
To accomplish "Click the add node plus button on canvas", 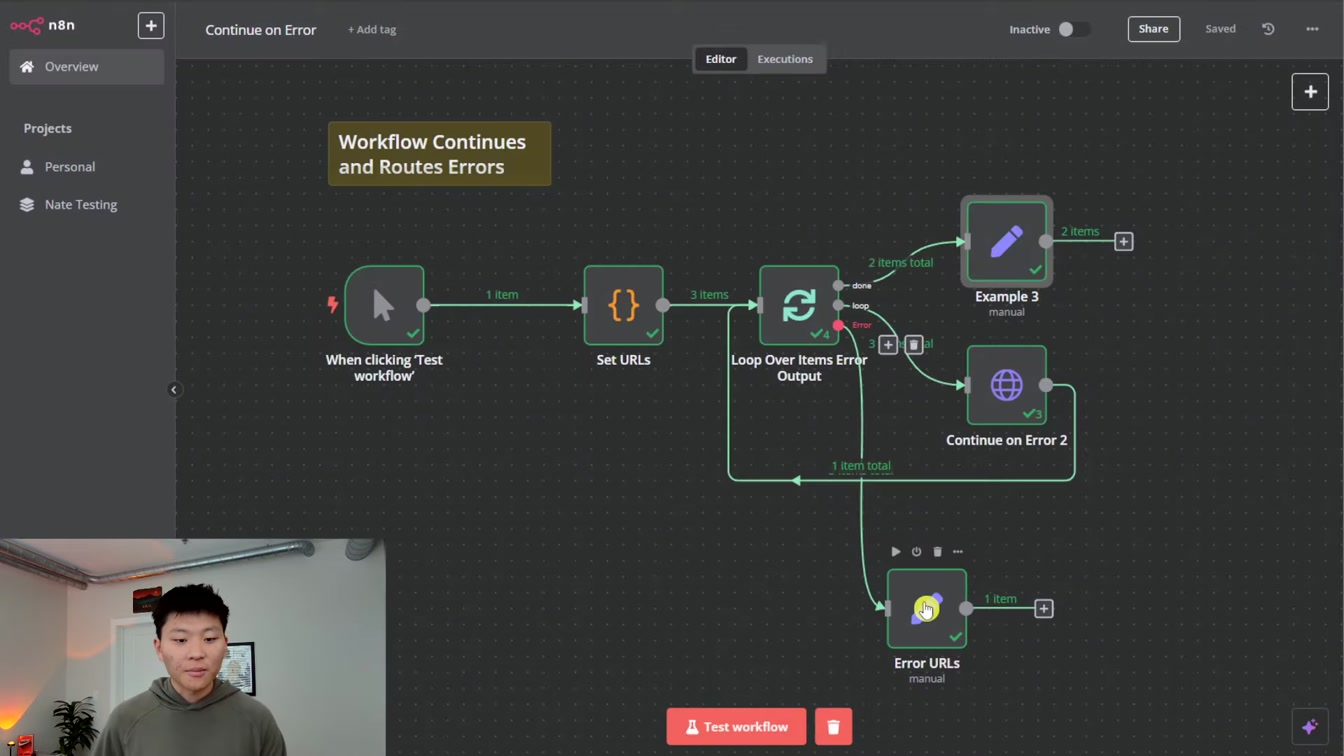I will pos(1310,92).
